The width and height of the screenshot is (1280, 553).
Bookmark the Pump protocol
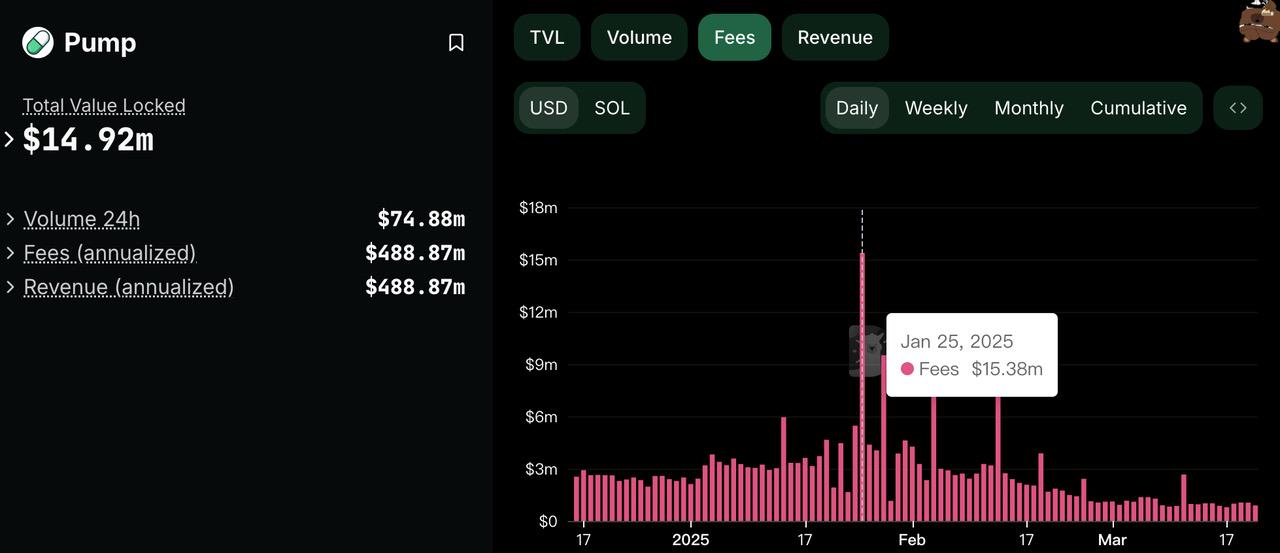click(x=456, y=43)
